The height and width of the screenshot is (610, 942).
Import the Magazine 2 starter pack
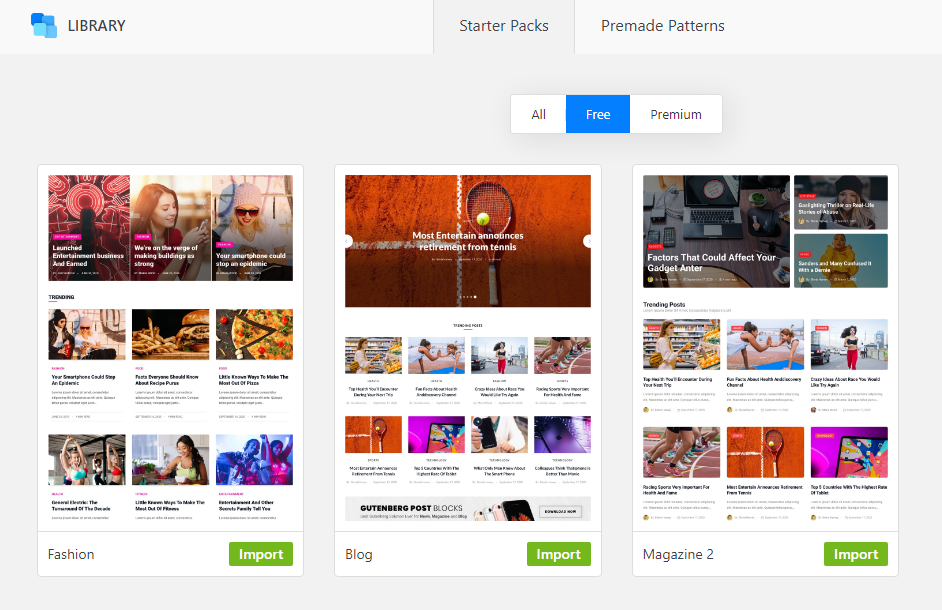tap(856, 554)
